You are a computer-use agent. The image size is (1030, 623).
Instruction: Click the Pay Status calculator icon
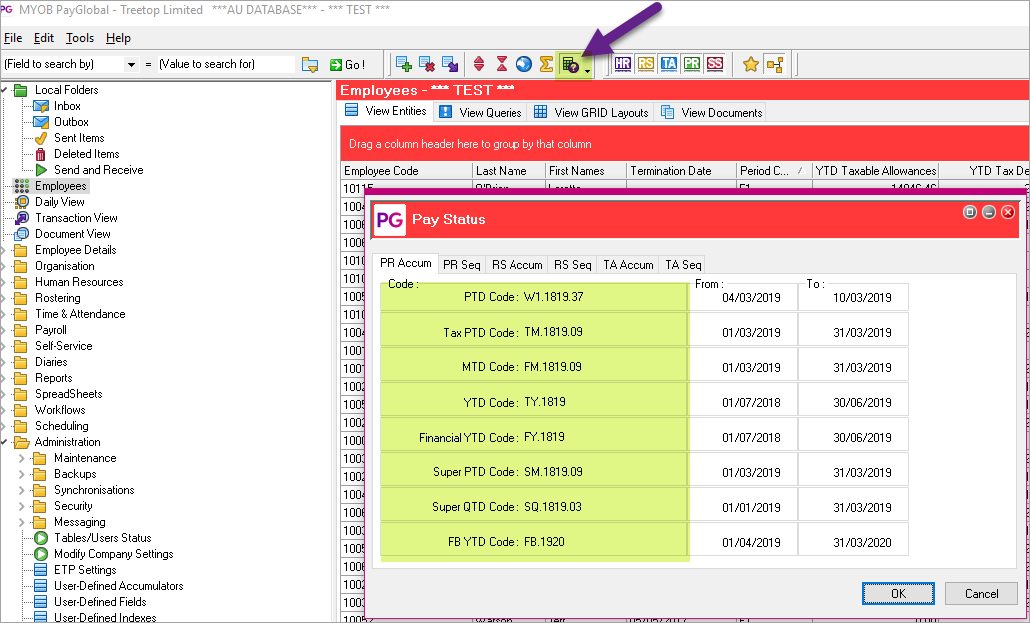570,64
